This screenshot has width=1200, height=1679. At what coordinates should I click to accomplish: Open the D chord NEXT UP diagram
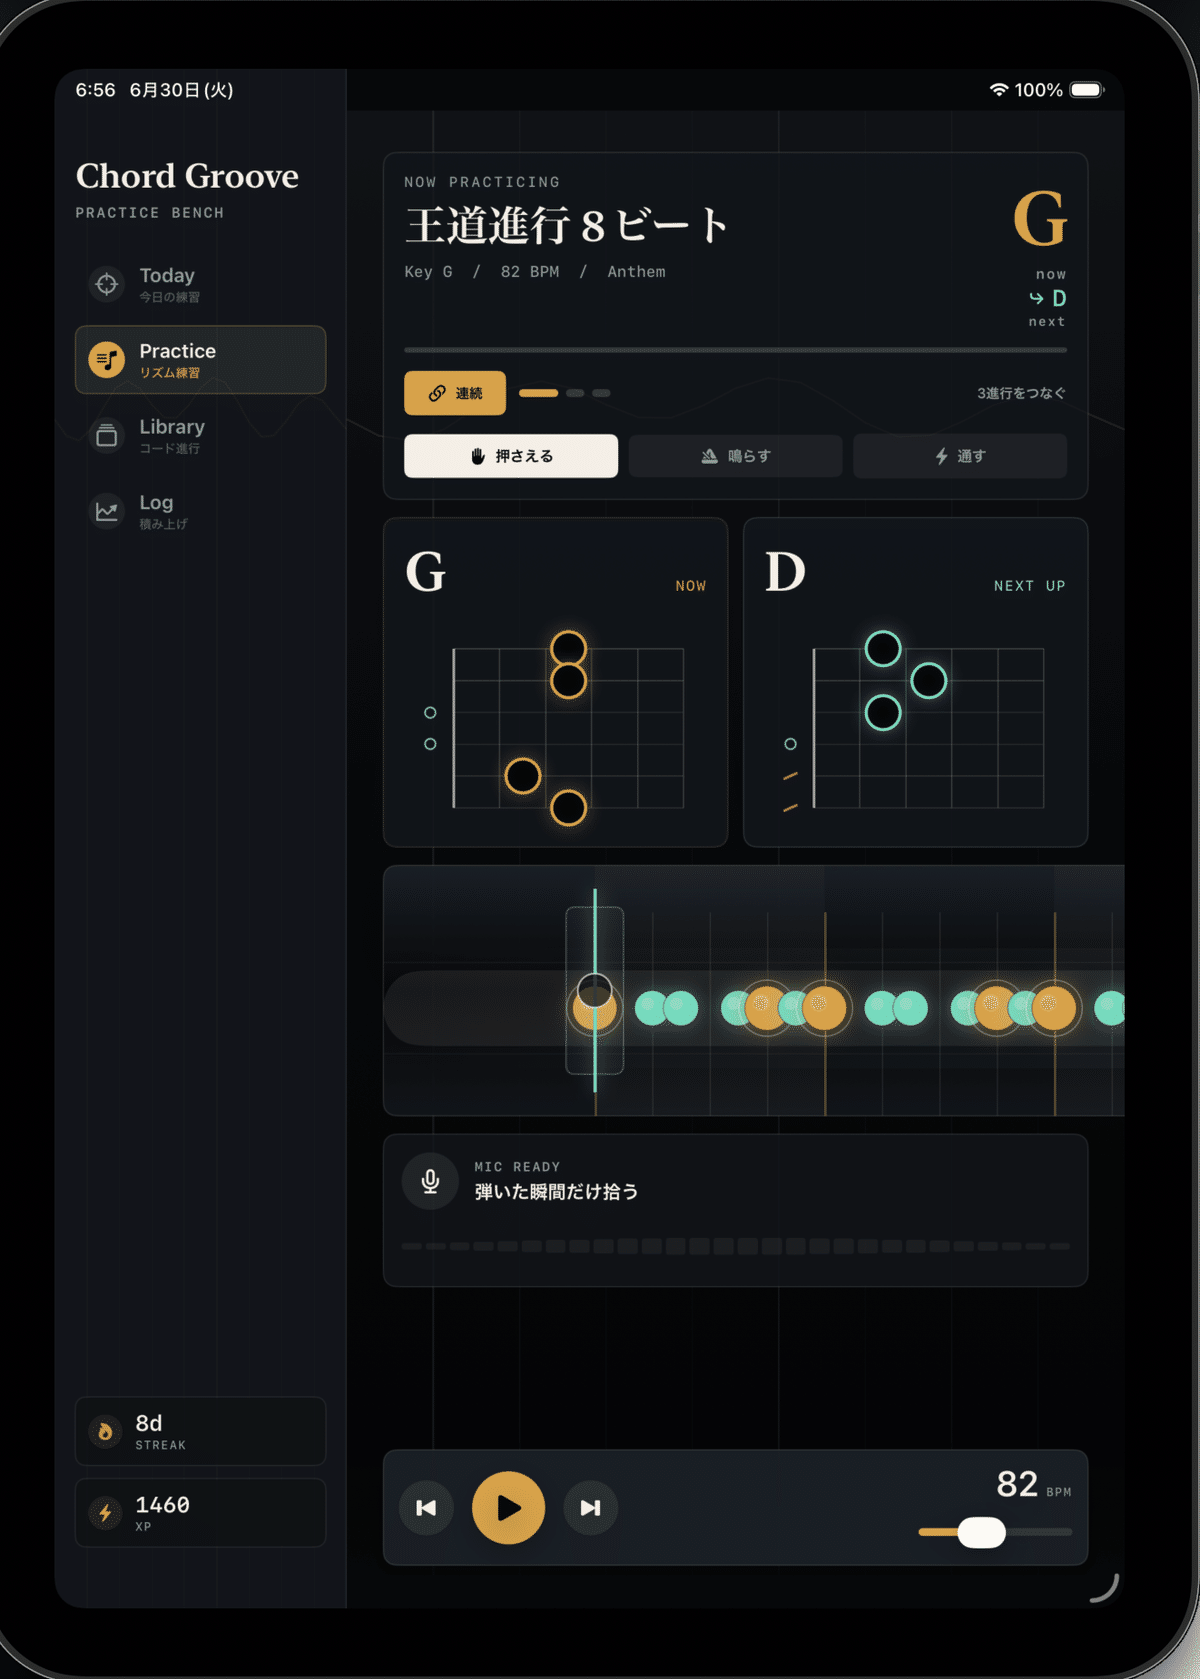[915, 682]
